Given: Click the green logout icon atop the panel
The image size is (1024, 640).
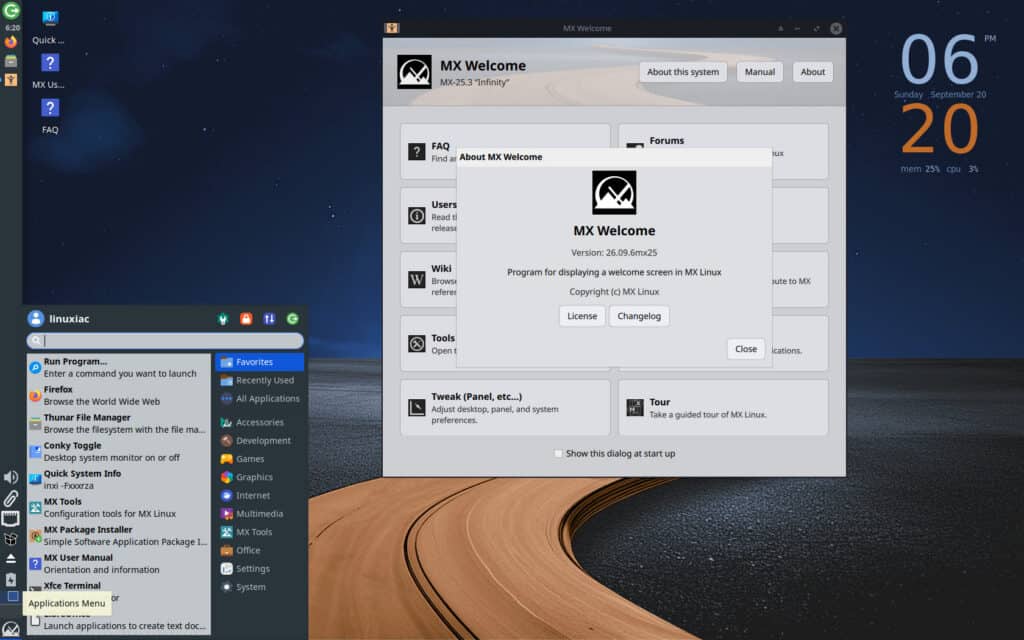Looking at the screenshot, I should pyautogui.click(x=11, y=10).
